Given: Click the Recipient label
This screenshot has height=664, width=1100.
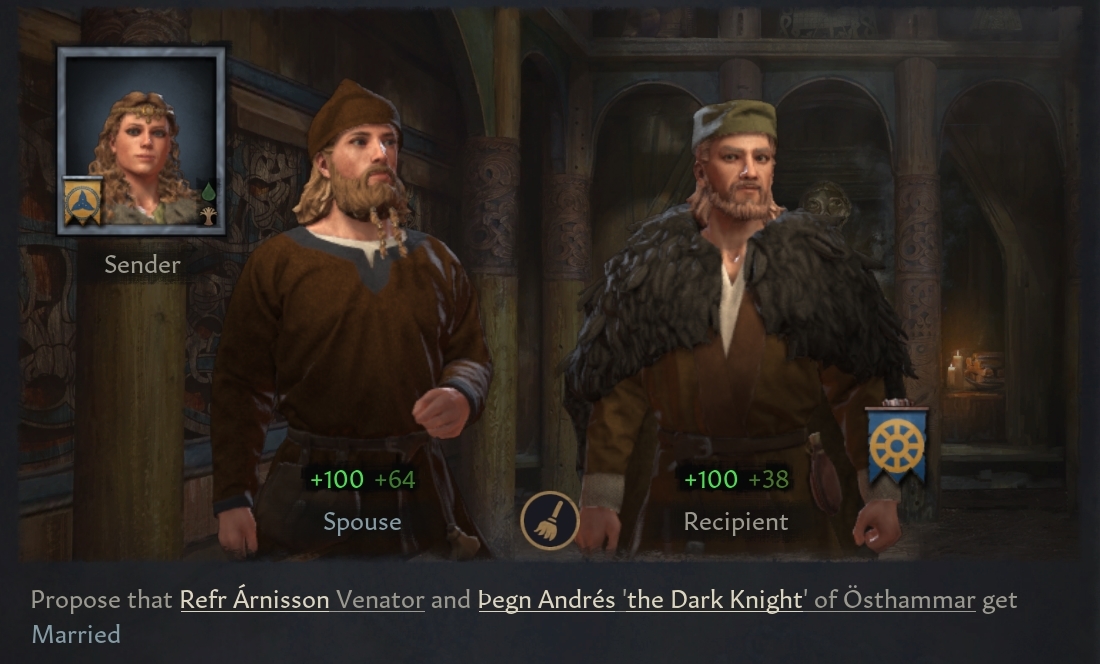Looking at the screenshot, I should pos(736,522).
